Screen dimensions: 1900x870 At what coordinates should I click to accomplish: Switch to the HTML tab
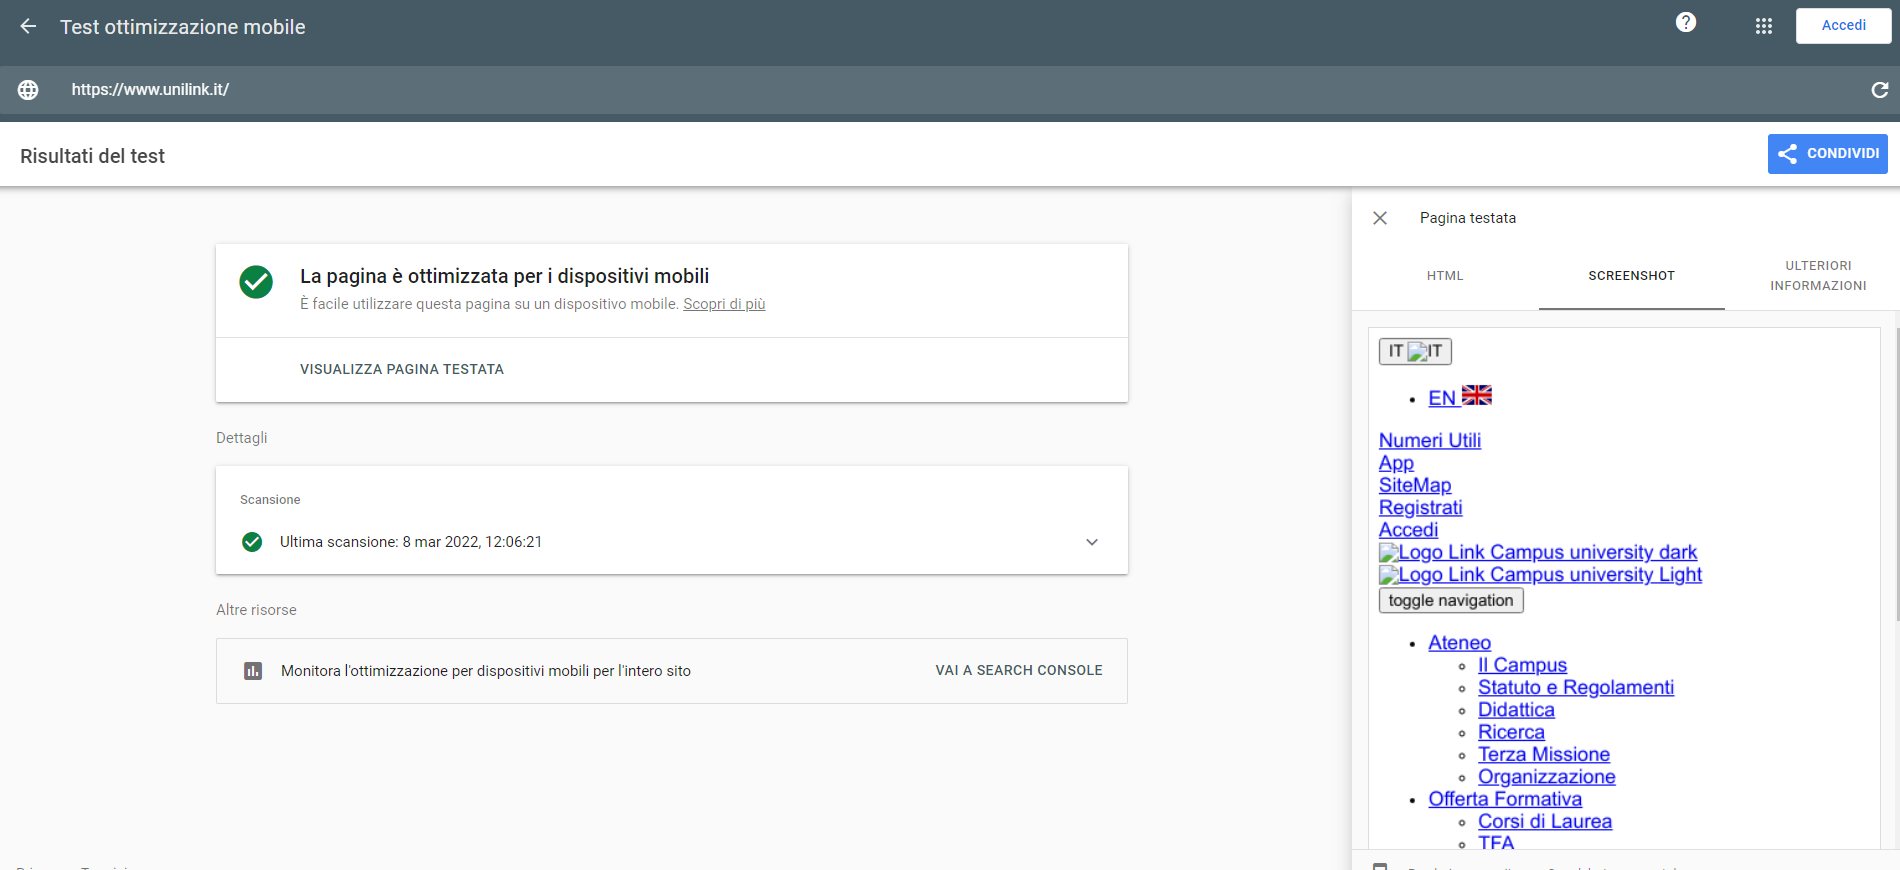coord(1445,276)
